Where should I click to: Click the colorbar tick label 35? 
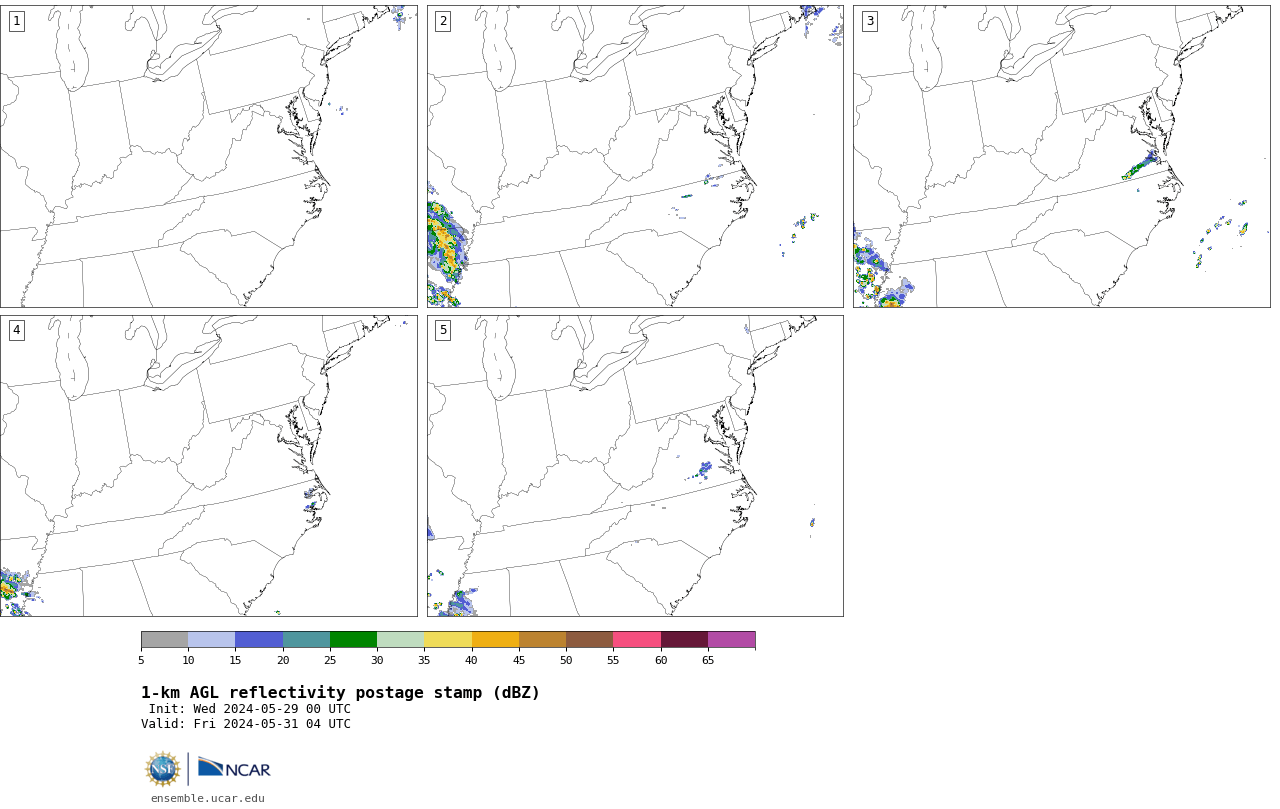[424, 660]
